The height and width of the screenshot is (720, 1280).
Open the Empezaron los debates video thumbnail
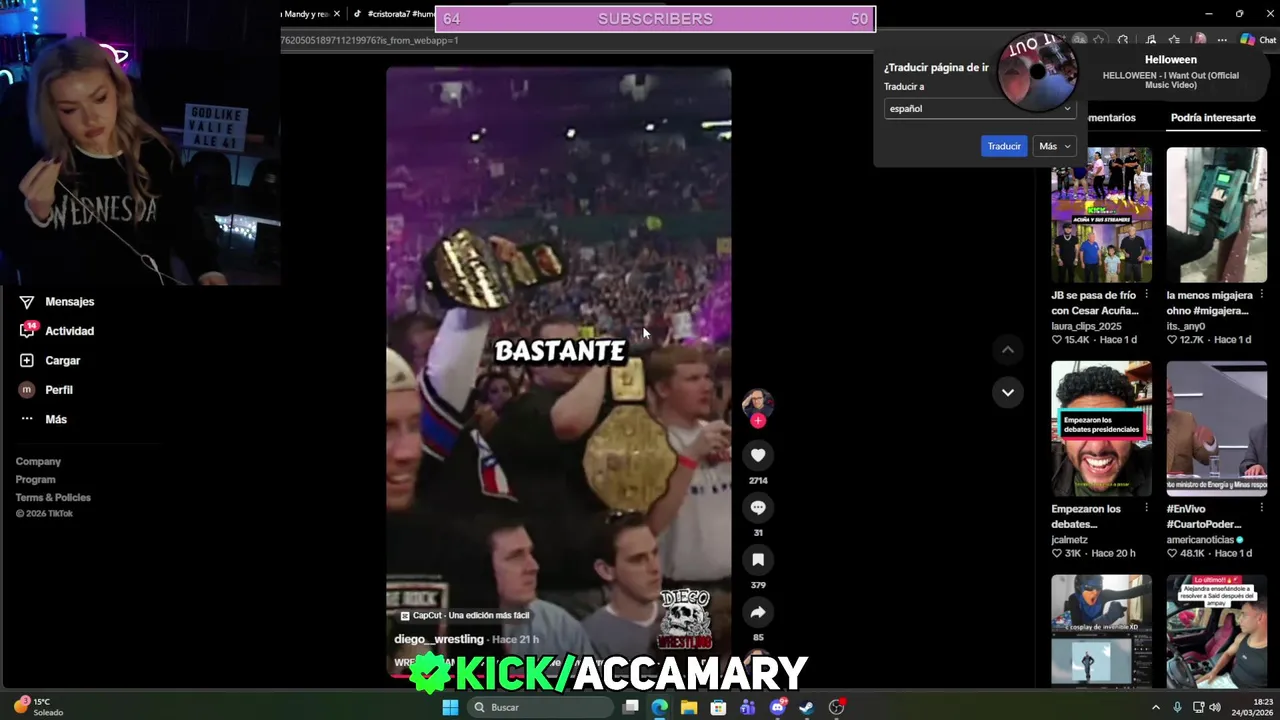click(1101, 428)
